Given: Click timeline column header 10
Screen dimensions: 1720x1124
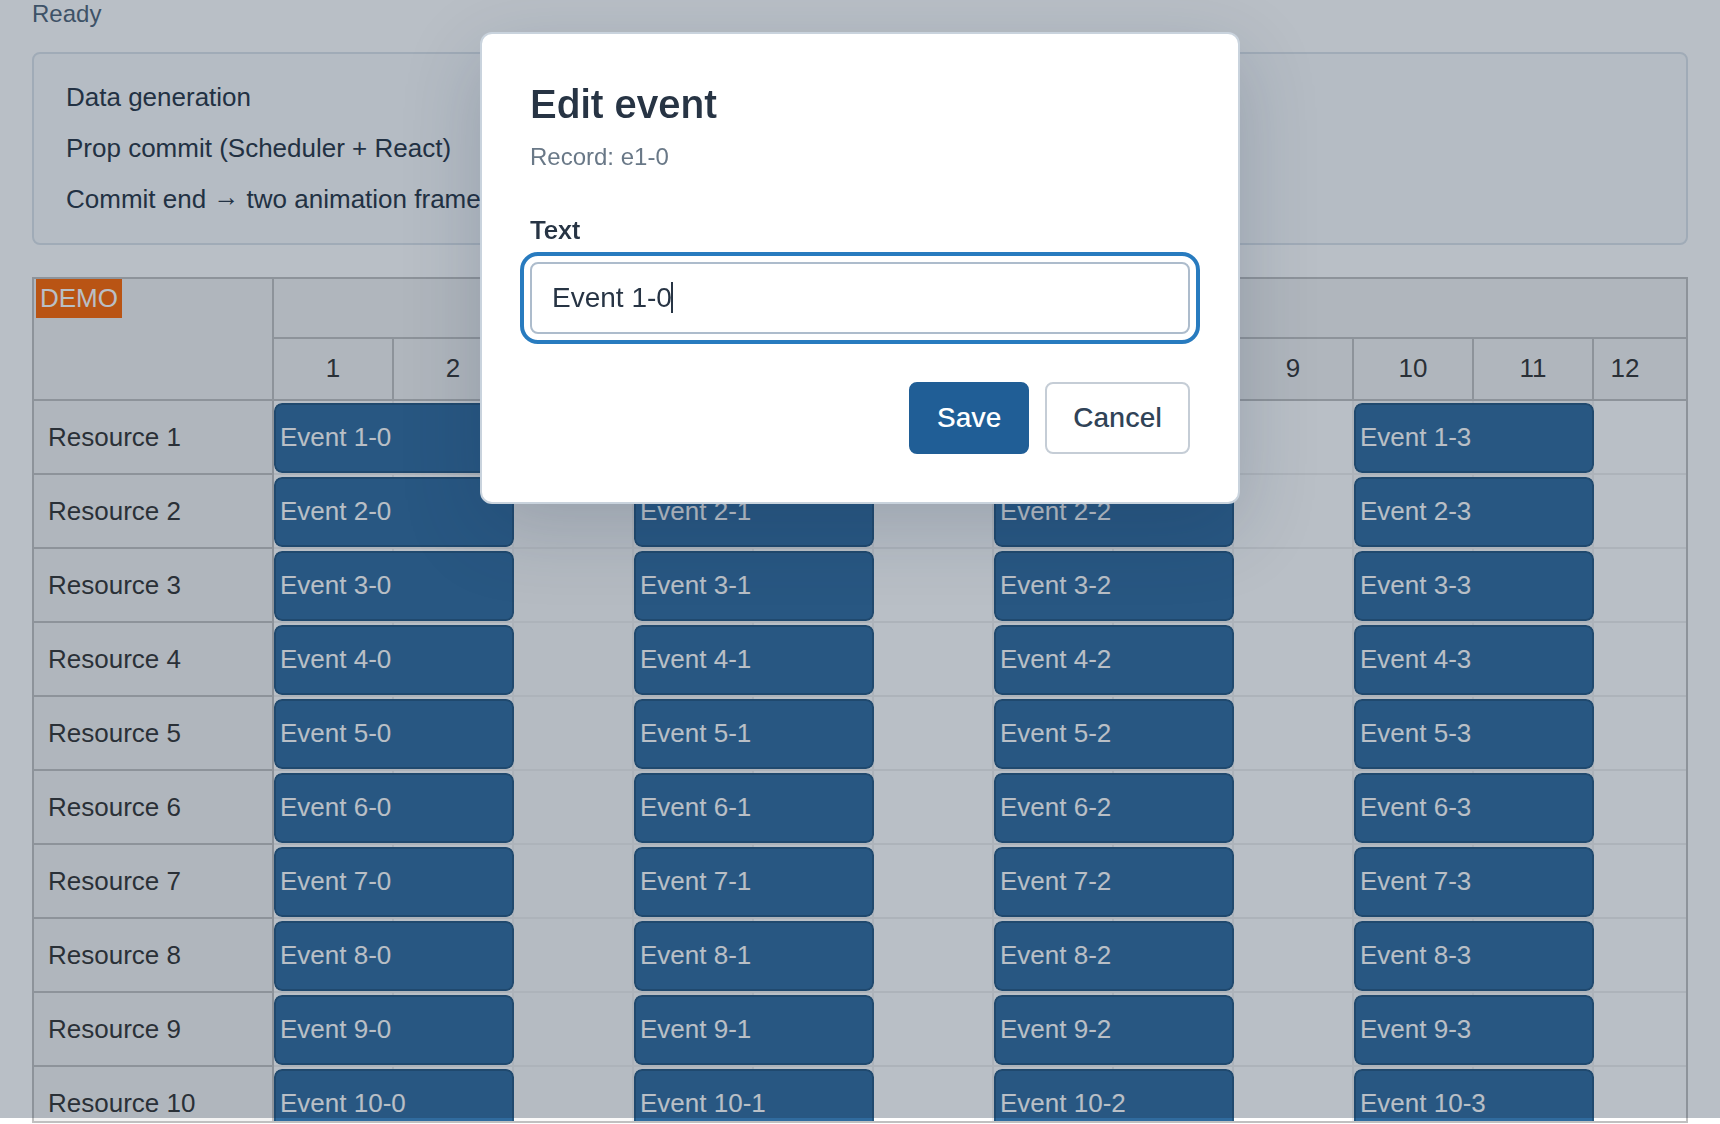Looking at the screenshot, I should [1413, 369].
